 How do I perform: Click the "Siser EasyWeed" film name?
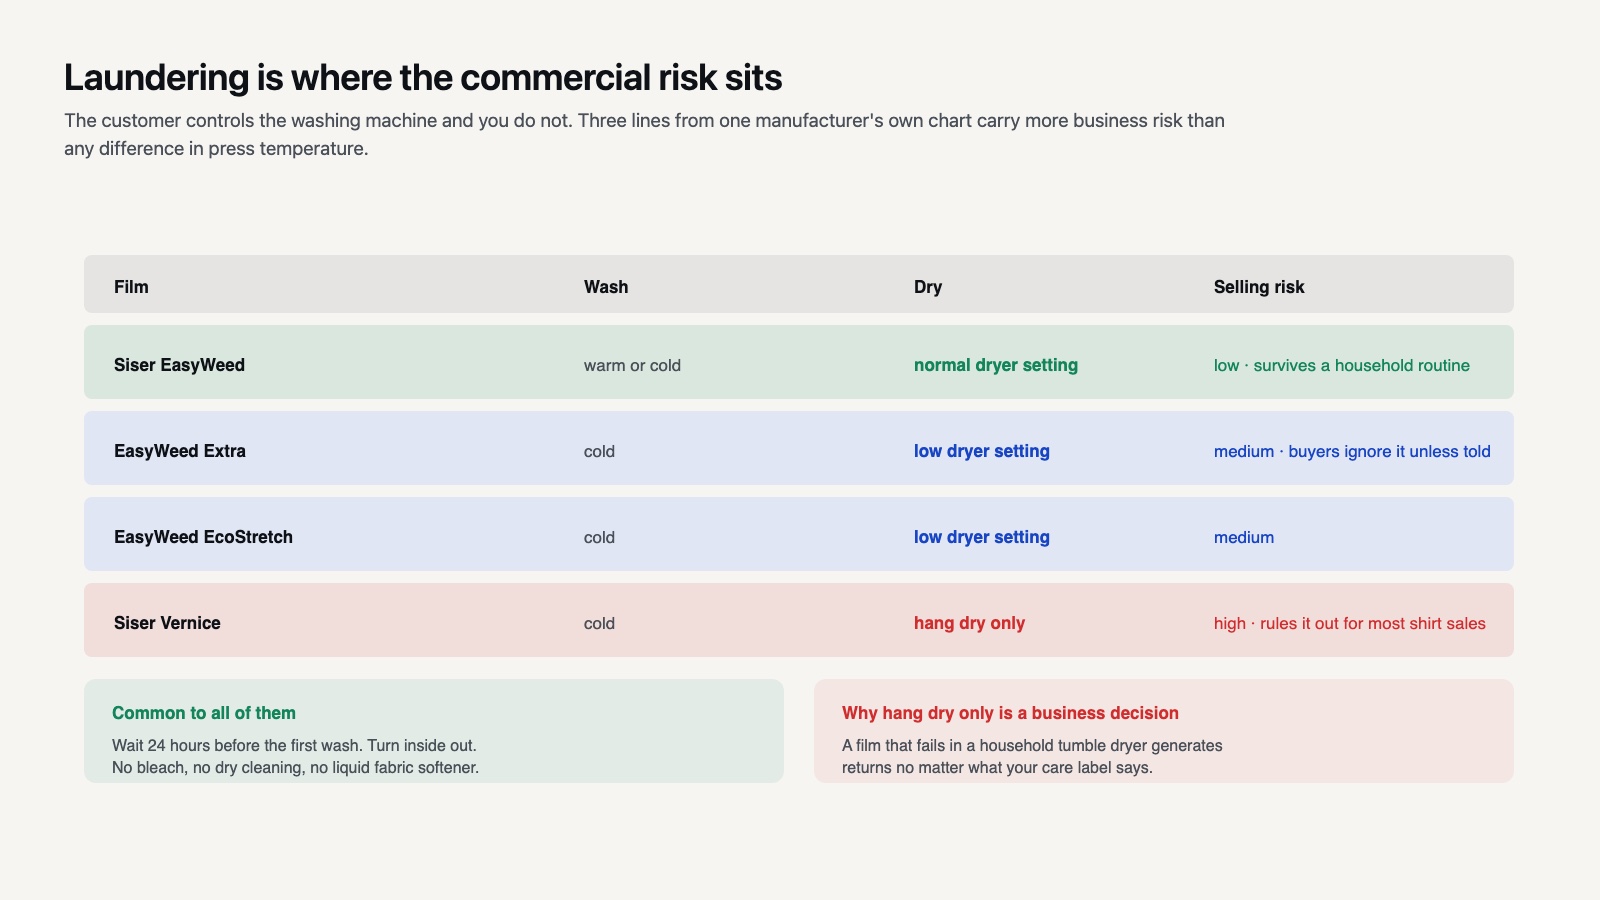click(179, 365)
